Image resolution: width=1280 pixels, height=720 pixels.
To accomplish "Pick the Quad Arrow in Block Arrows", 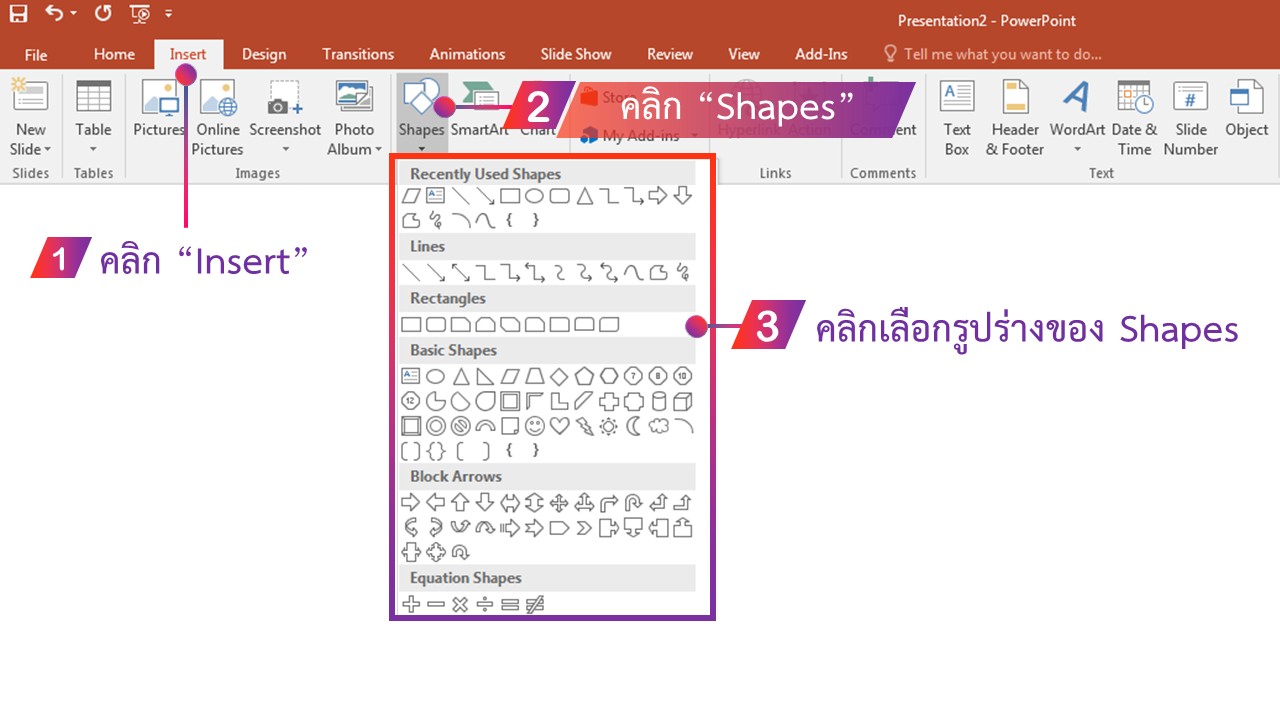I will coord(559,502).
